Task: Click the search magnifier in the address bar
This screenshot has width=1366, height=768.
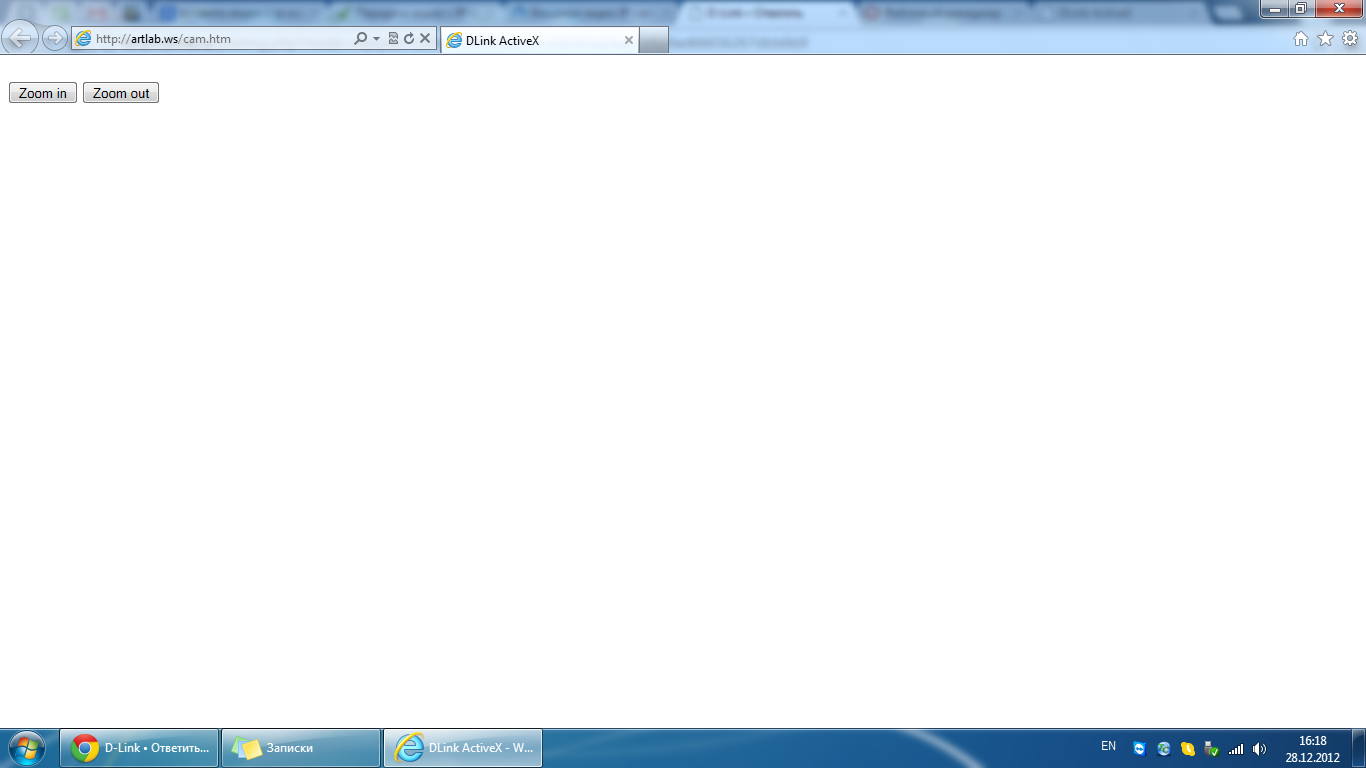Action: point(361,39)
